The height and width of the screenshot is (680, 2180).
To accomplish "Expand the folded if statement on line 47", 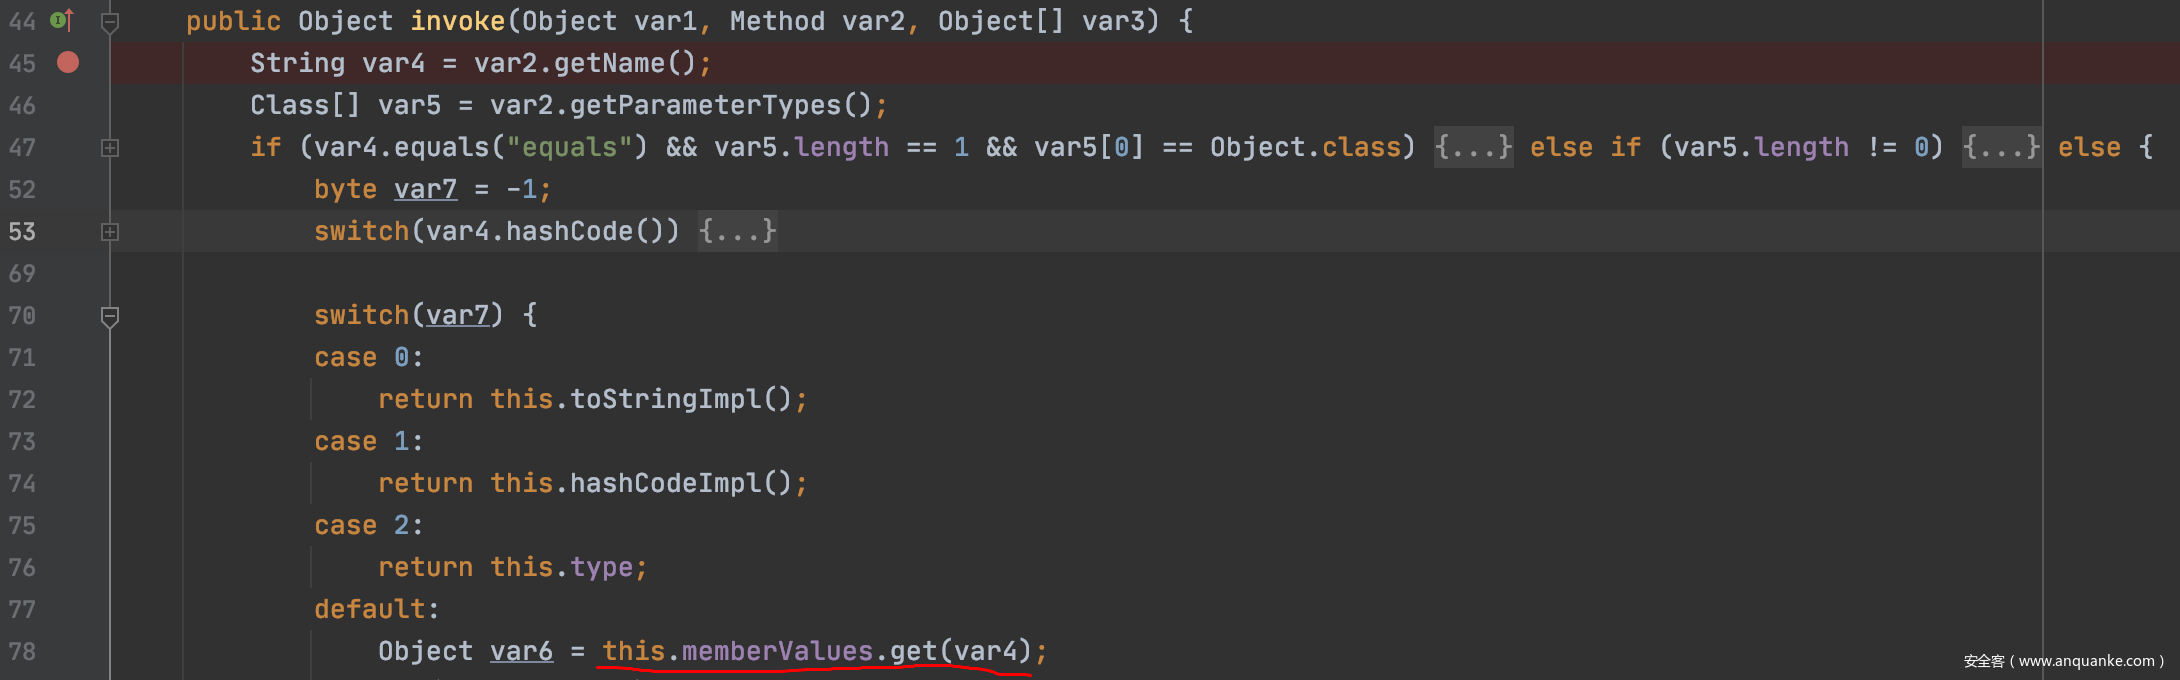I will click(x=110, y=148).
